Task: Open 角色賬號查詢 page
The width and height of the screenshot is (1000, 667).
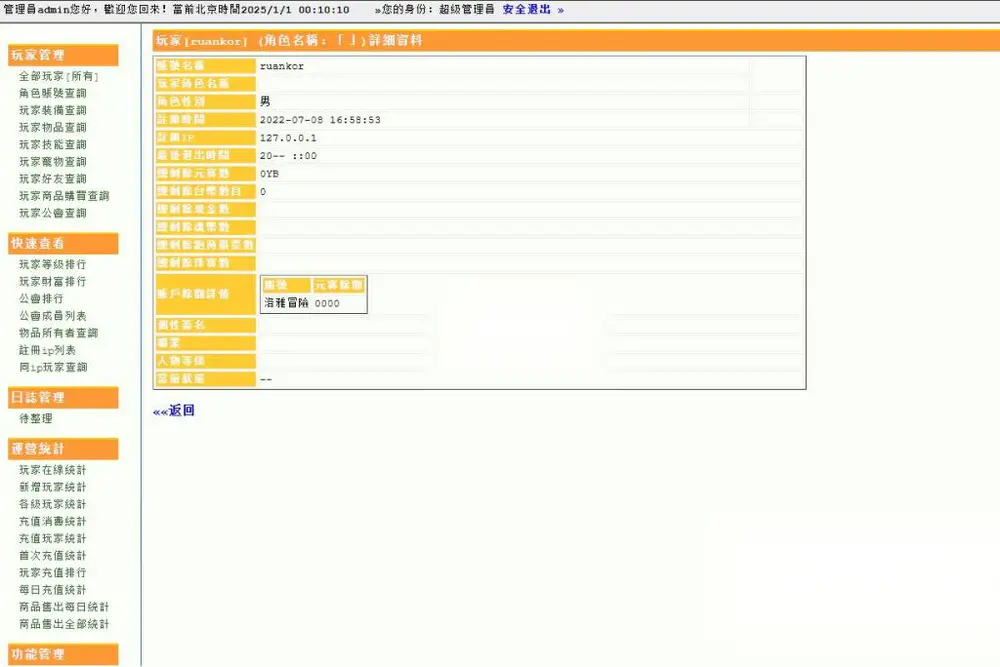Action: pos(53,93)
